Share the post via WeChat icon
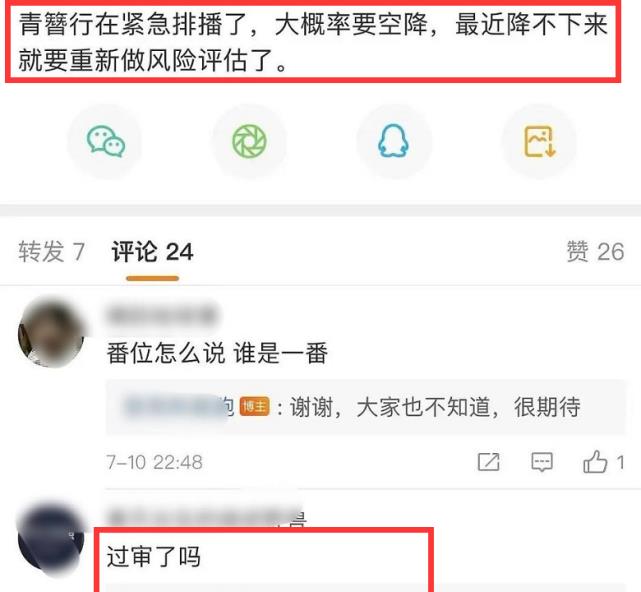641x592 pixels. point(105,141)
